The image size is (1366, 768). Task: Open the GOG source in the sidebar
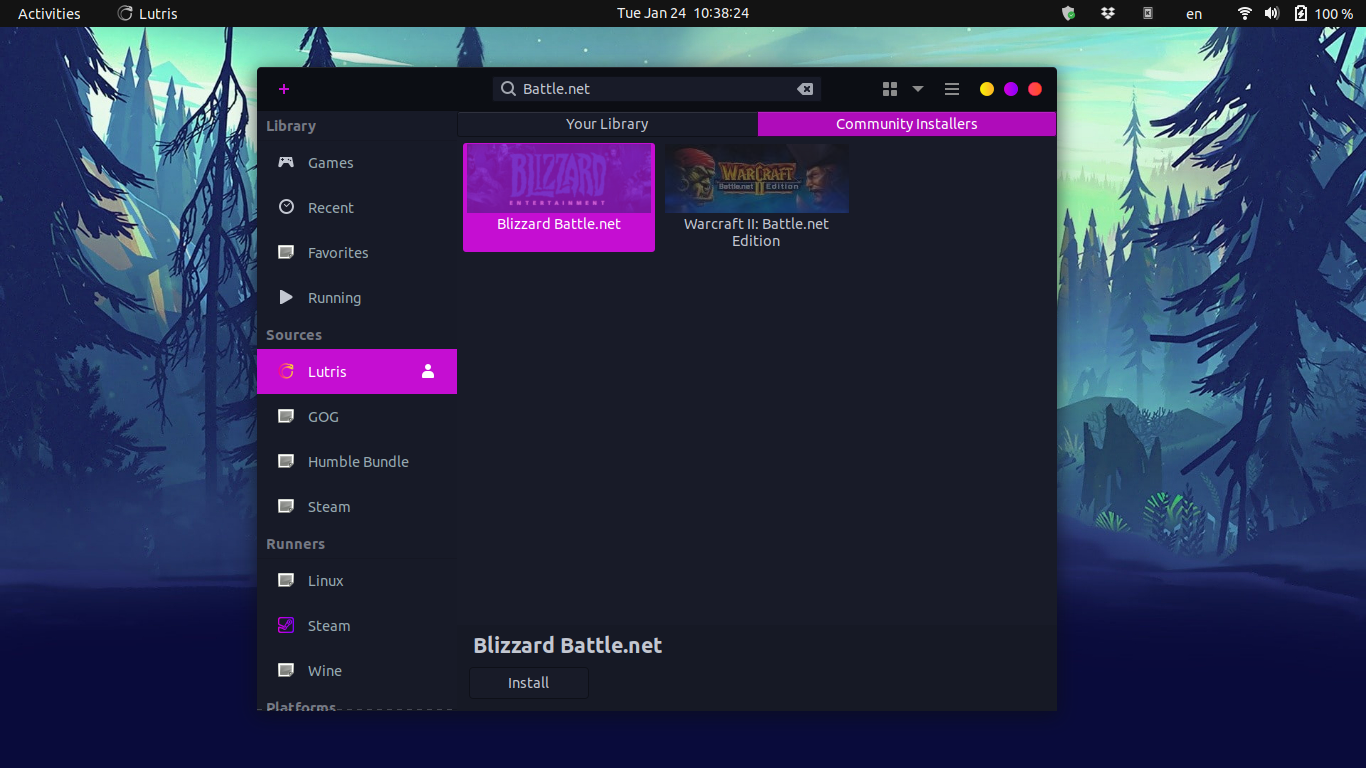tap(323, 416)
